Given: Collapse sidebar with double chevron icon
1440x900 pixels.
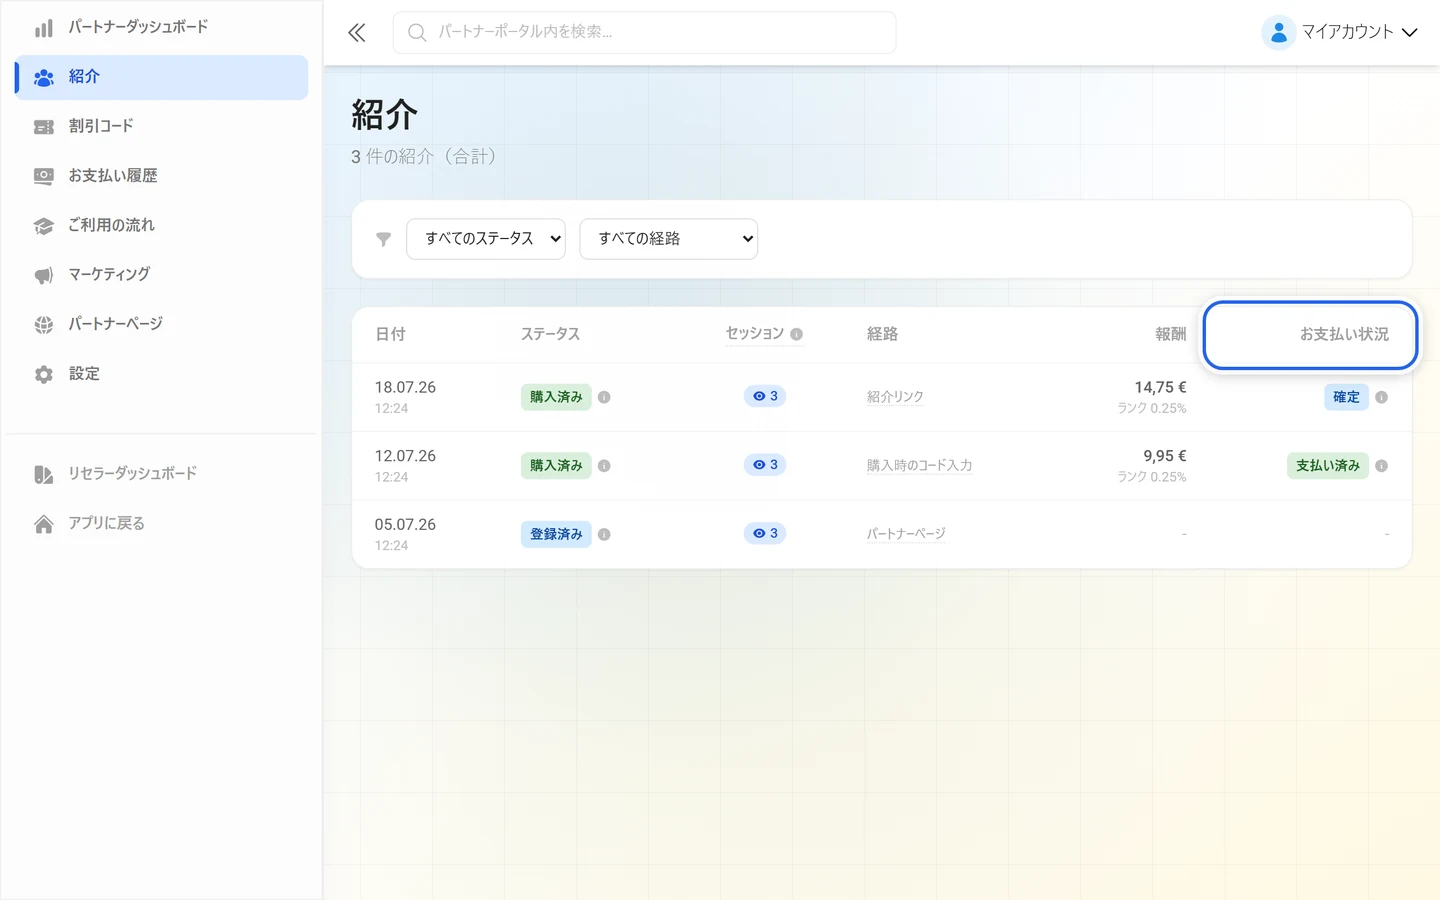Looking at the screenshot, I should coord(357,33).
